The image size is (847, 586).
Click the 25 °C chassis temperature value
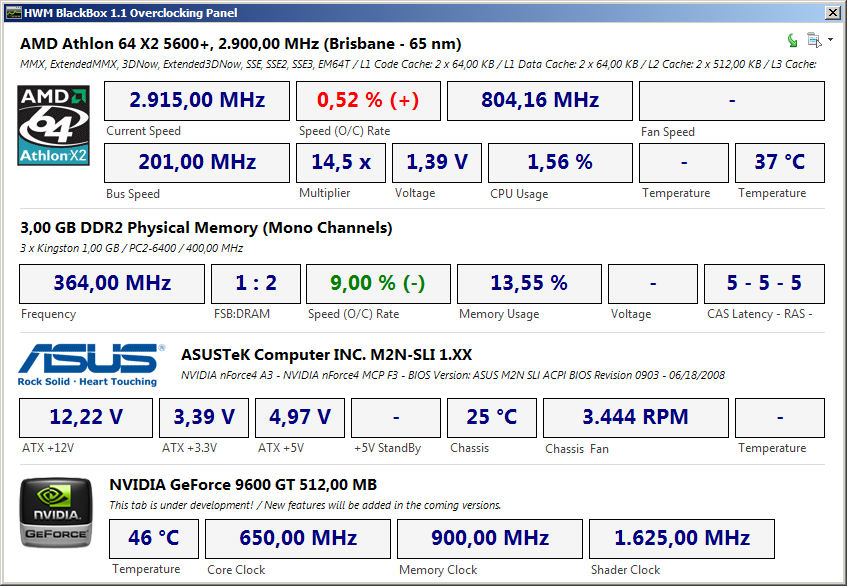[492, 417]
